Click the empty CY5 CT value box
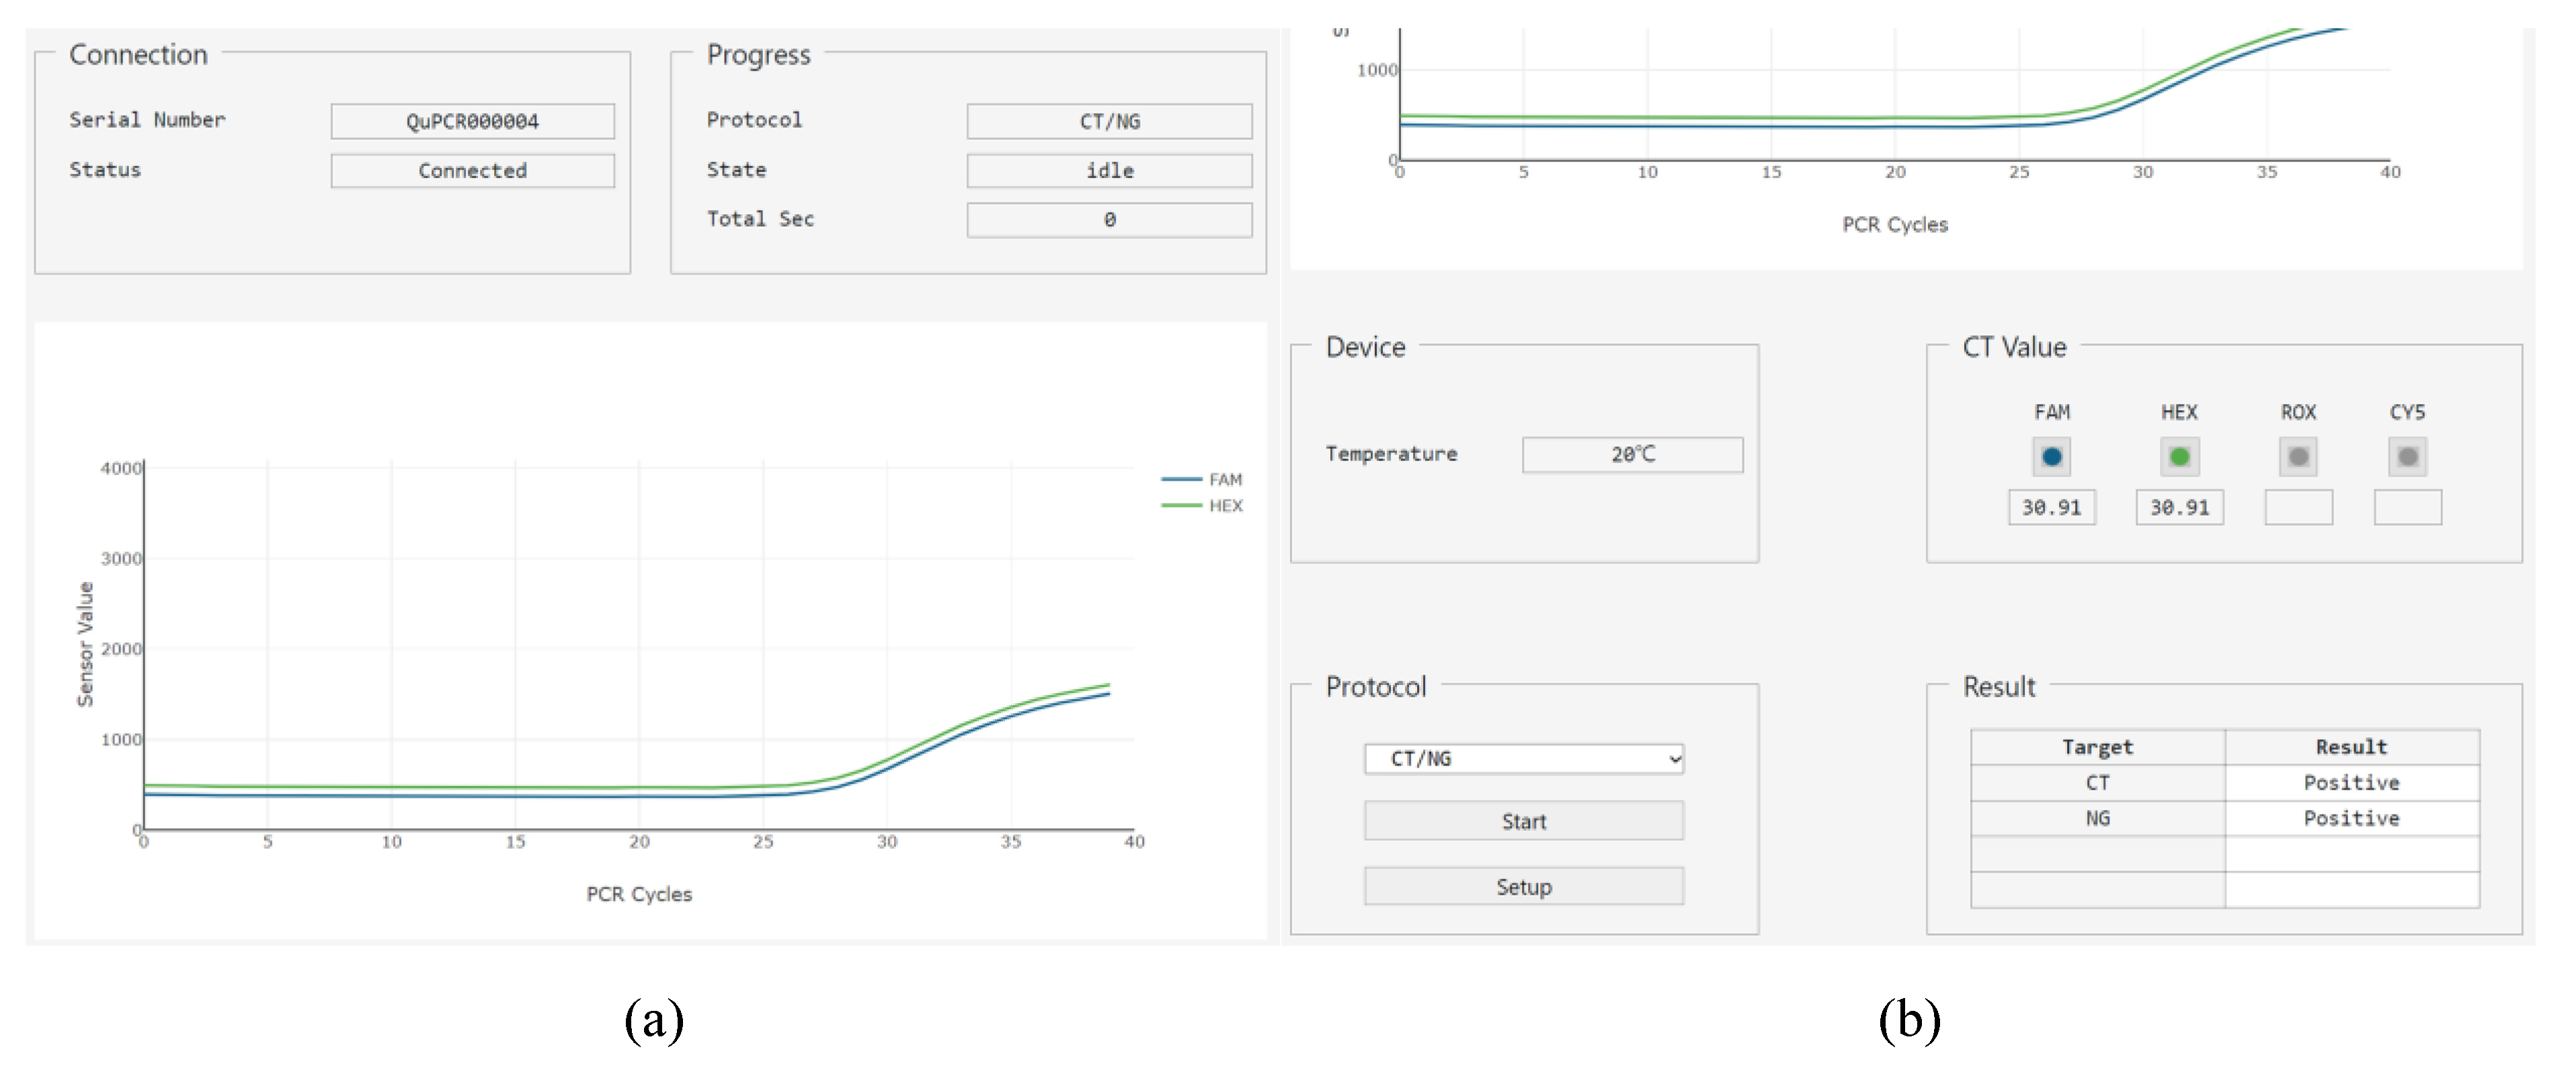Screen dimensions: 2576x1068 click(2407, 508)
